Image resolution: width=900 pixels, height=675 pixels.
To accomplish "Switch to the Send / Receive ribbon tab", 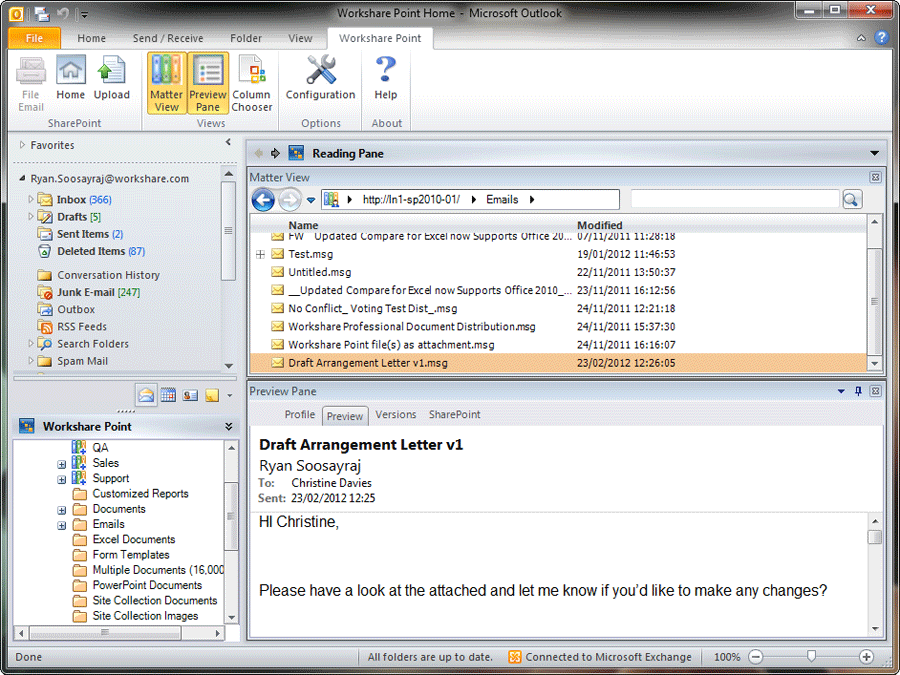I will pyautogui.click(x=166, y=38).
